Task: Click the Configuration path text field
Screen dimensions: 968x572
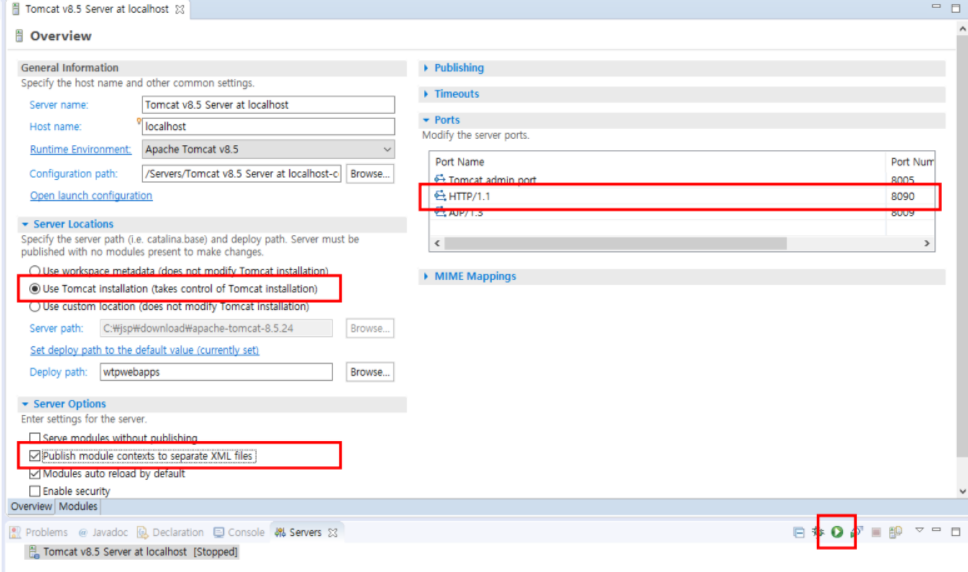Action: point(241,174)
